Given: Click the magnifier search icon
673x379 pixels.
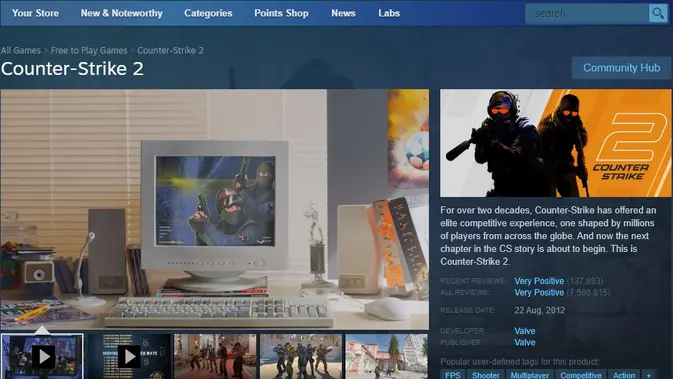Looking at the screenshot, I should pos(658,13).
